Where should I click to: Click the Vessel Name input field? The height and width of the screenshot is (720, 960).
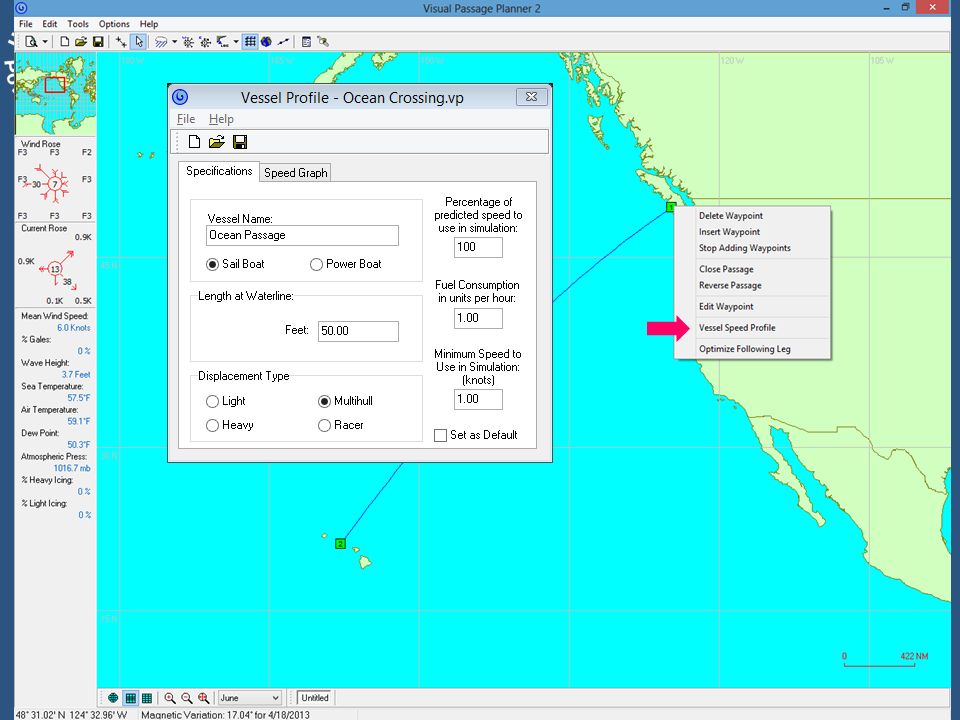[x=302, y=235]
